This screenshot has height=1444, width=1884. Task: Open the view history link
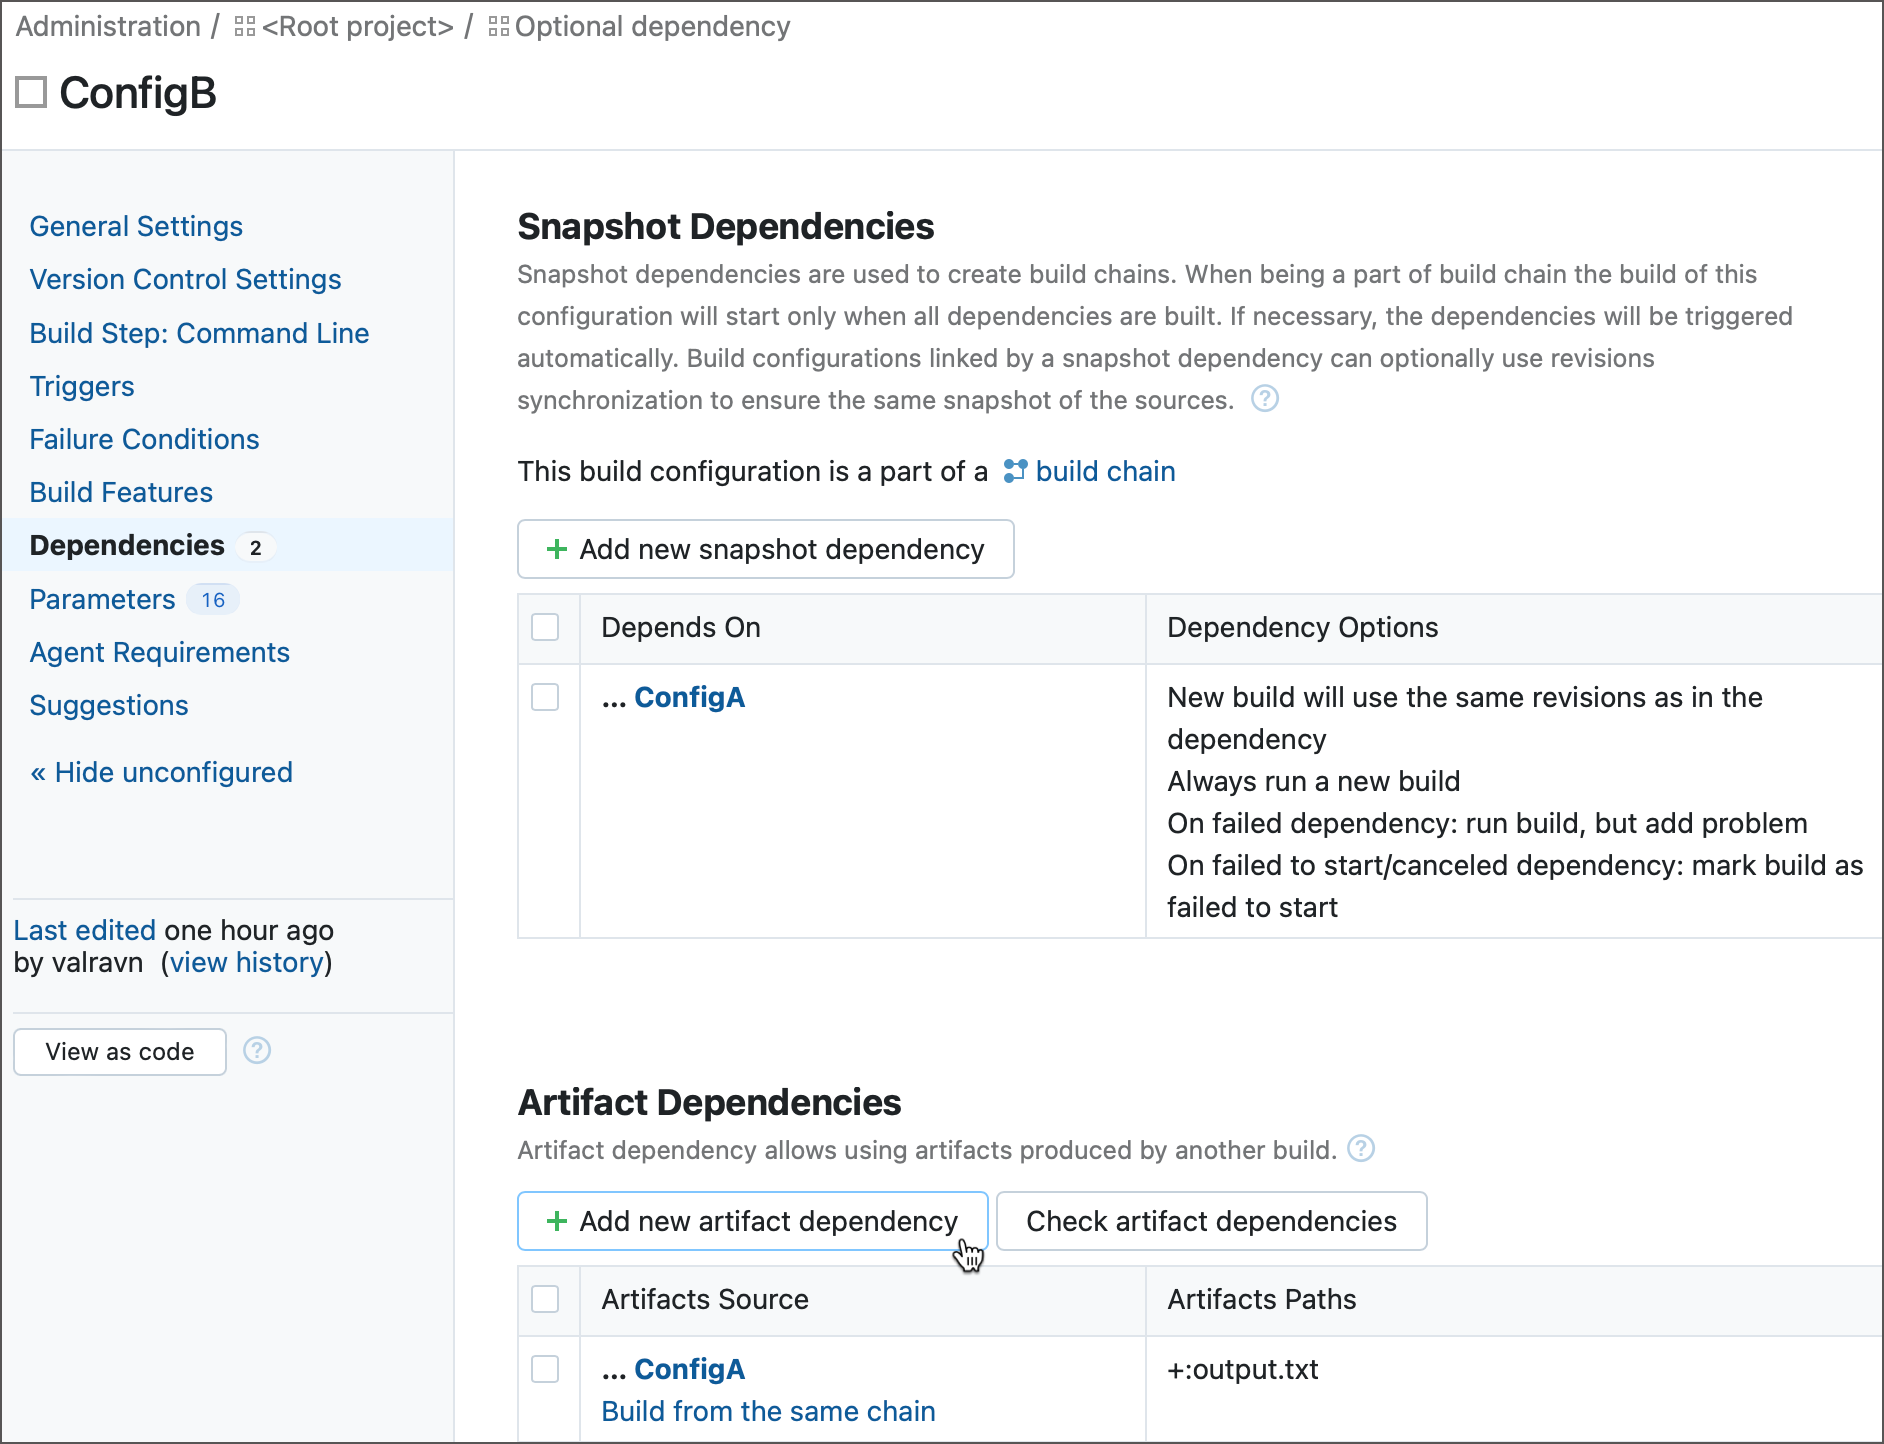click(x=247, y=962)
